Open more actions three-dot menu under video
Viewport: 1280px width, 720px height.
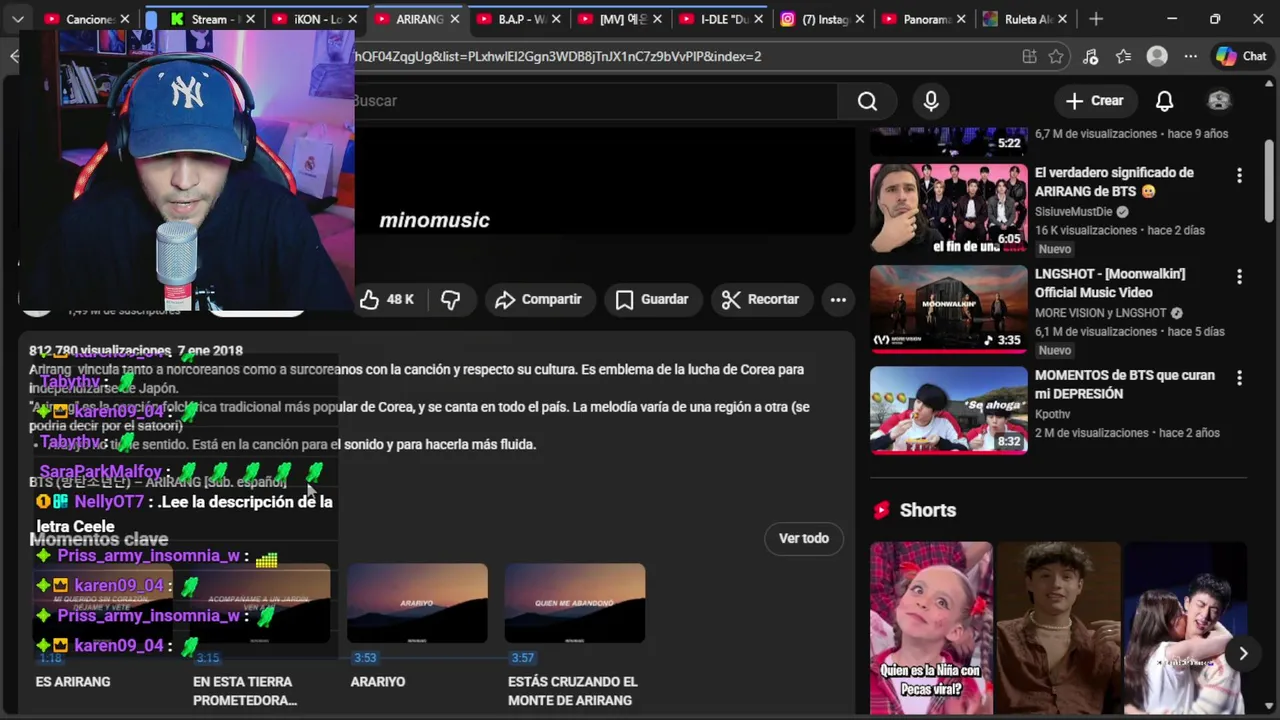pos(838,299)
